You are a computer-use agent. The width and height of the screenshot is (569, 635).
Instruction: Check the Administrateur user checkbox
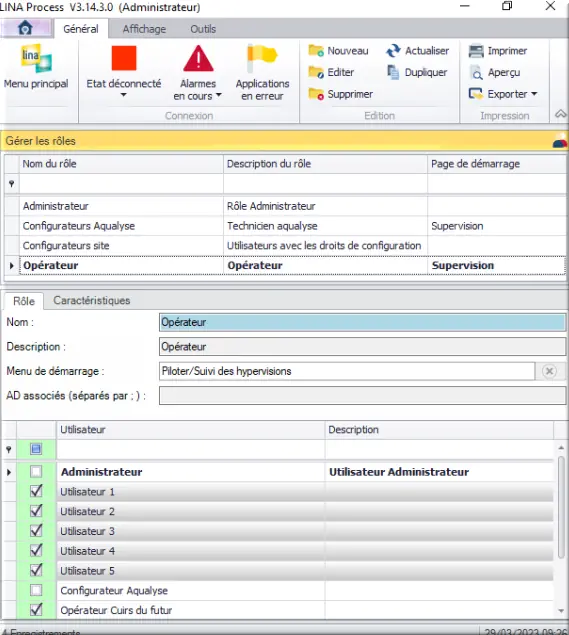[x=36, y=472]
